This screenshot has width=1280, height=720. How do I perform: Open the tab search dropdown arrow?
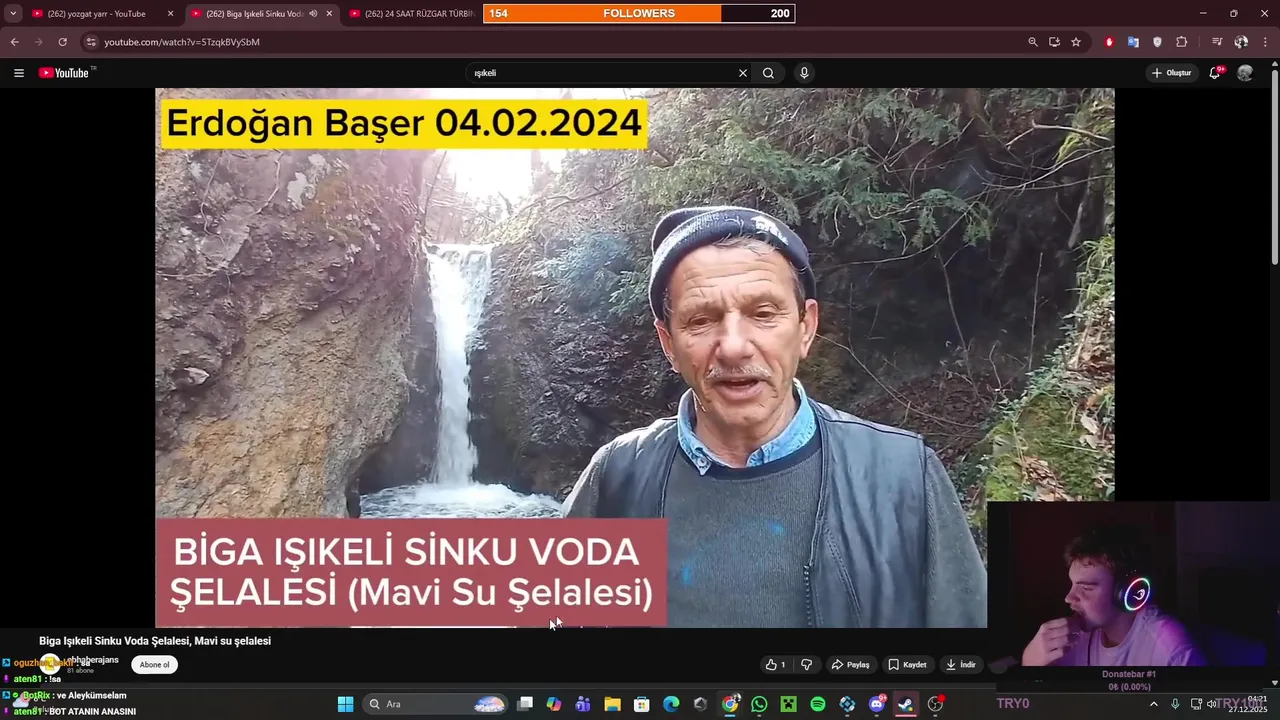coord(13,14)
